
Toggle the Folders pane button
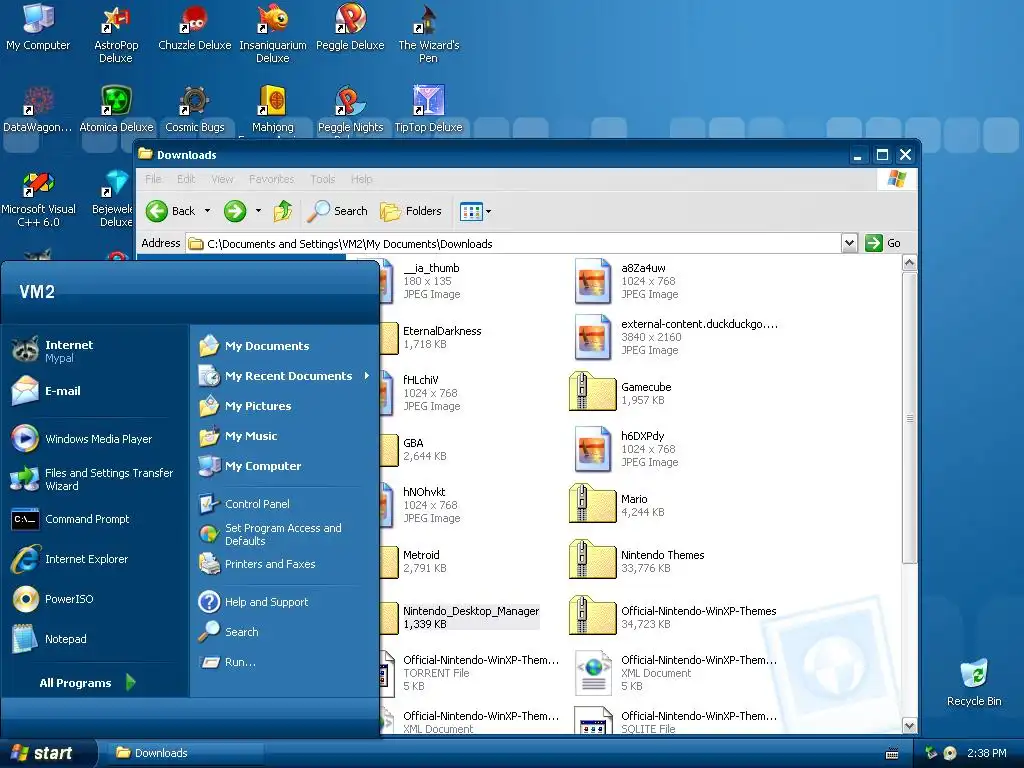pos(411,211)
